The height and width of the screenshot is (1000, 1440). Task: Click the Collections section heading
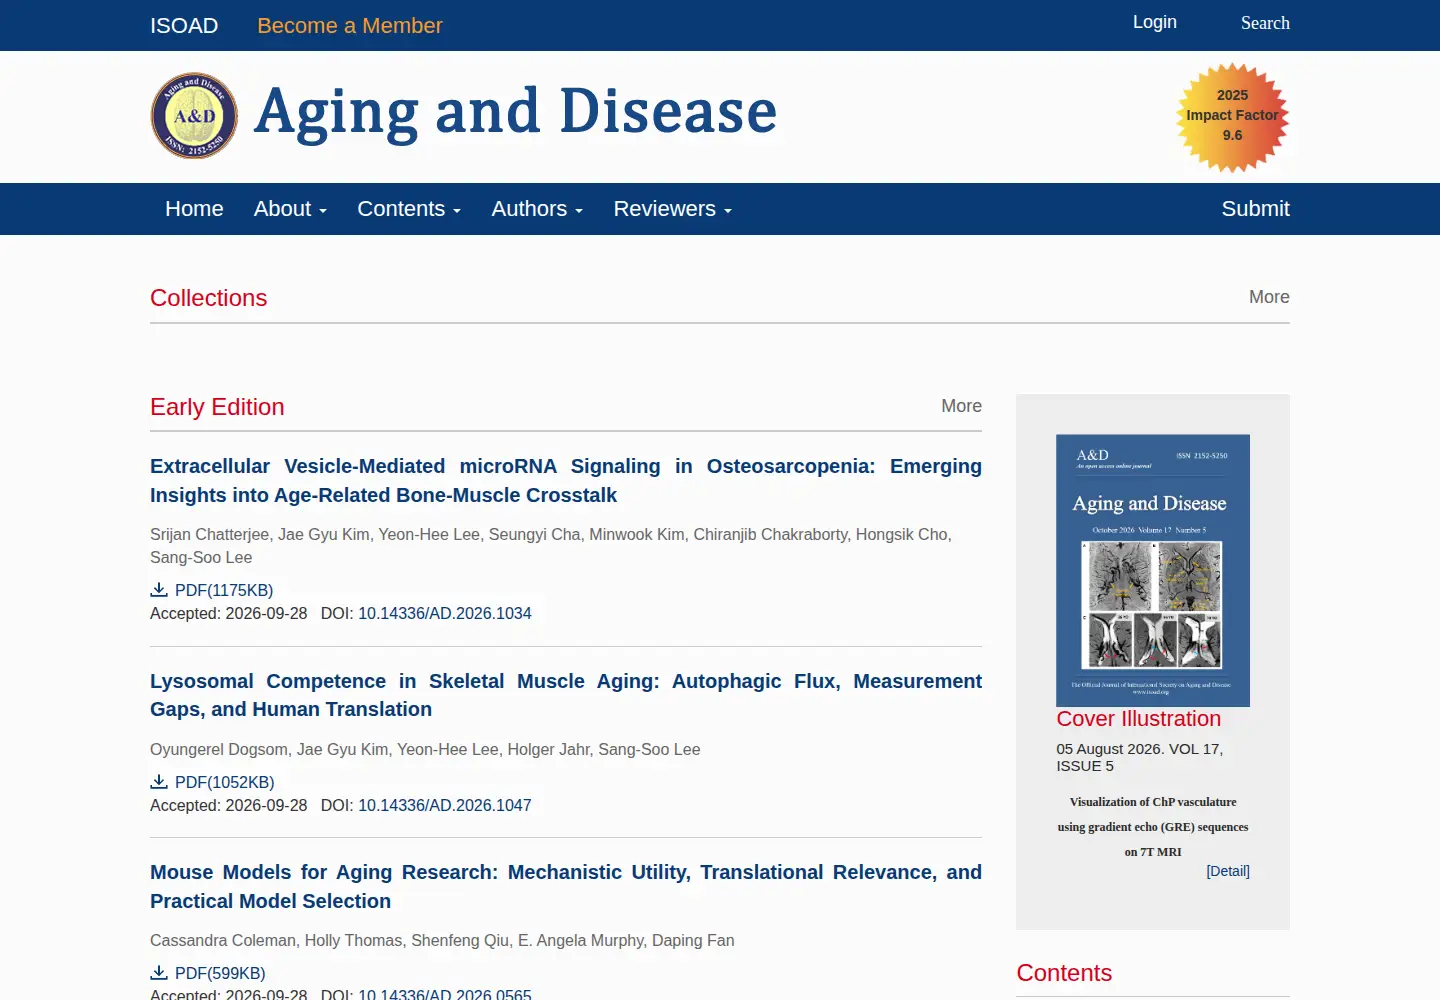click(x=208, y=298)
